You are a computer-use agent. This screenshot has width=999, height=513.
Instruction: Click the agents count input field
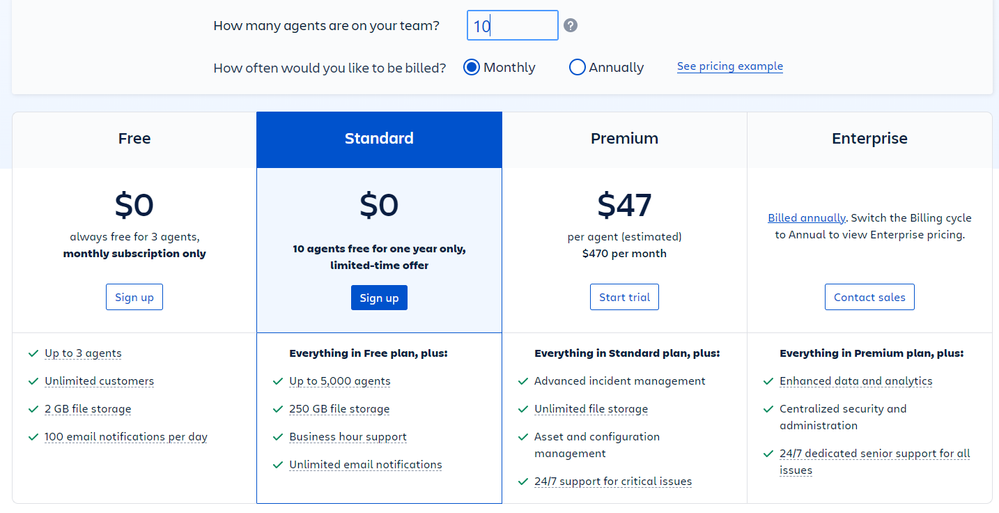[x=512, y=26]
